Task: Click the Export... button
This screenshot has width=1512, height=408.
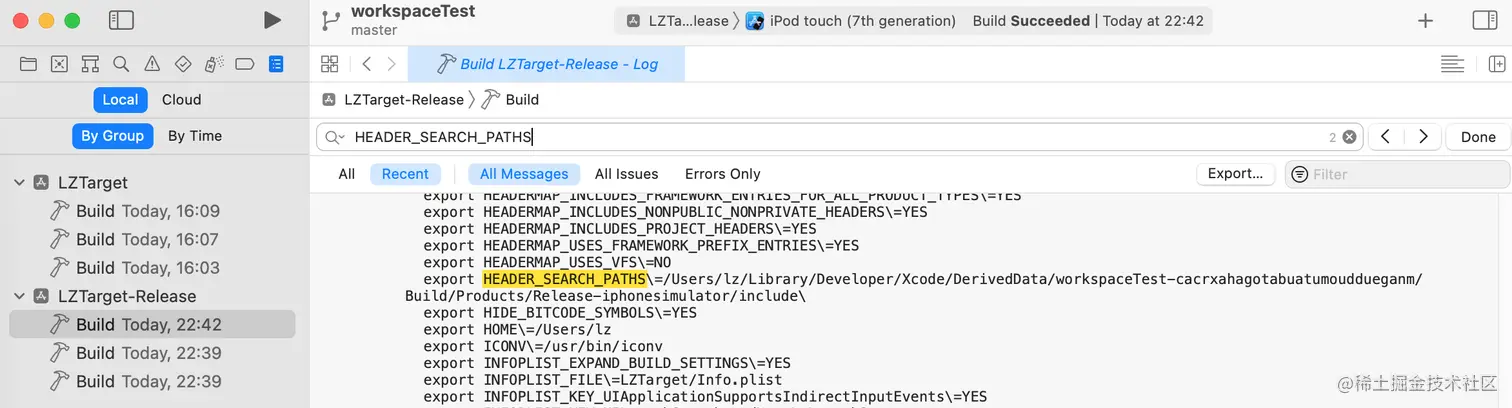Action: pos(1235,174)
